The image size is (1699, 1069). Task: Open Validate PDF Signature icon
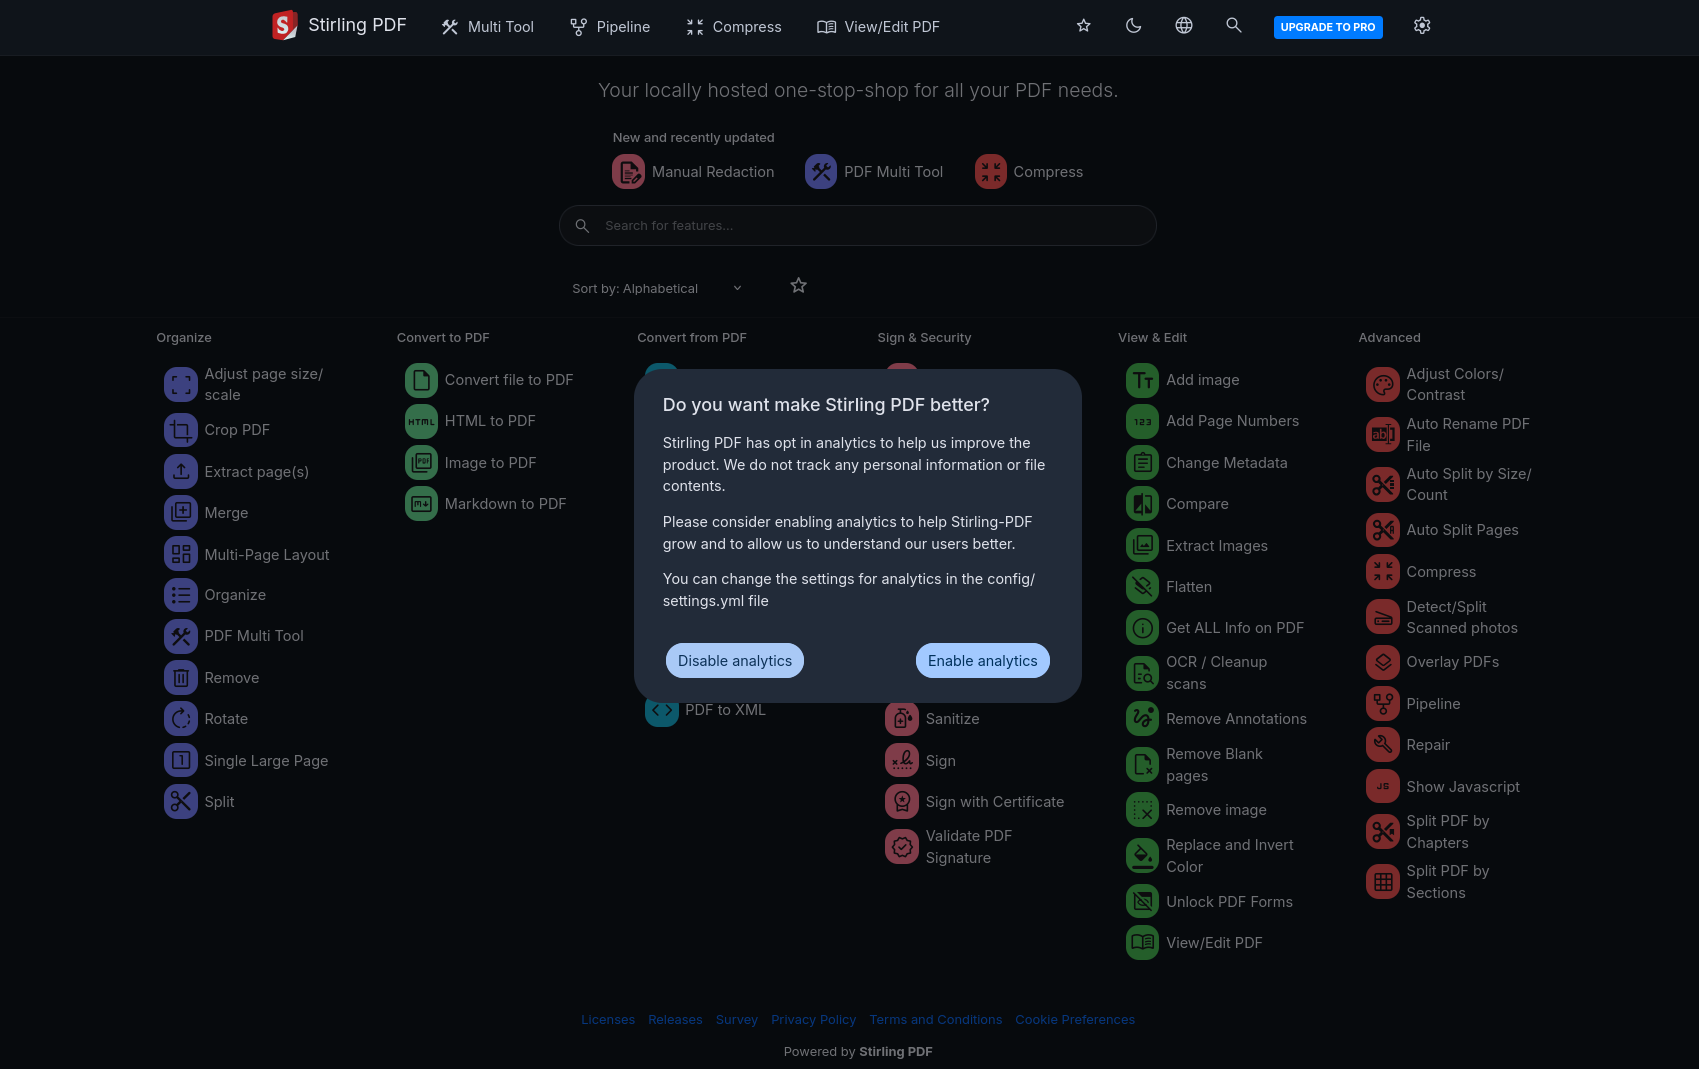pos(902,847)
